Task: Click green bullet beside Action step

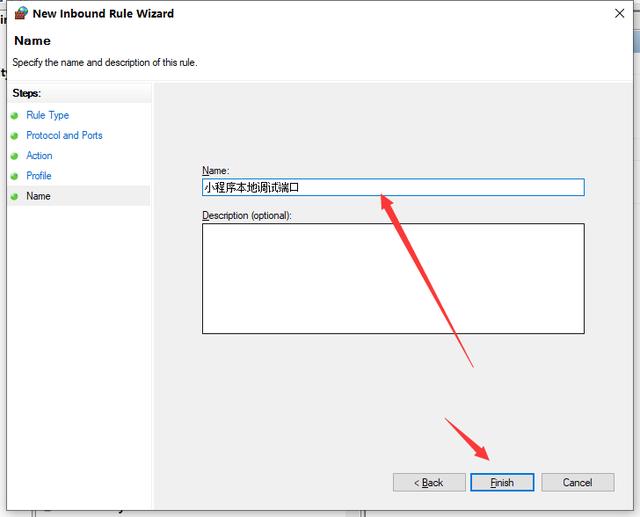Action: coord(14,156)
